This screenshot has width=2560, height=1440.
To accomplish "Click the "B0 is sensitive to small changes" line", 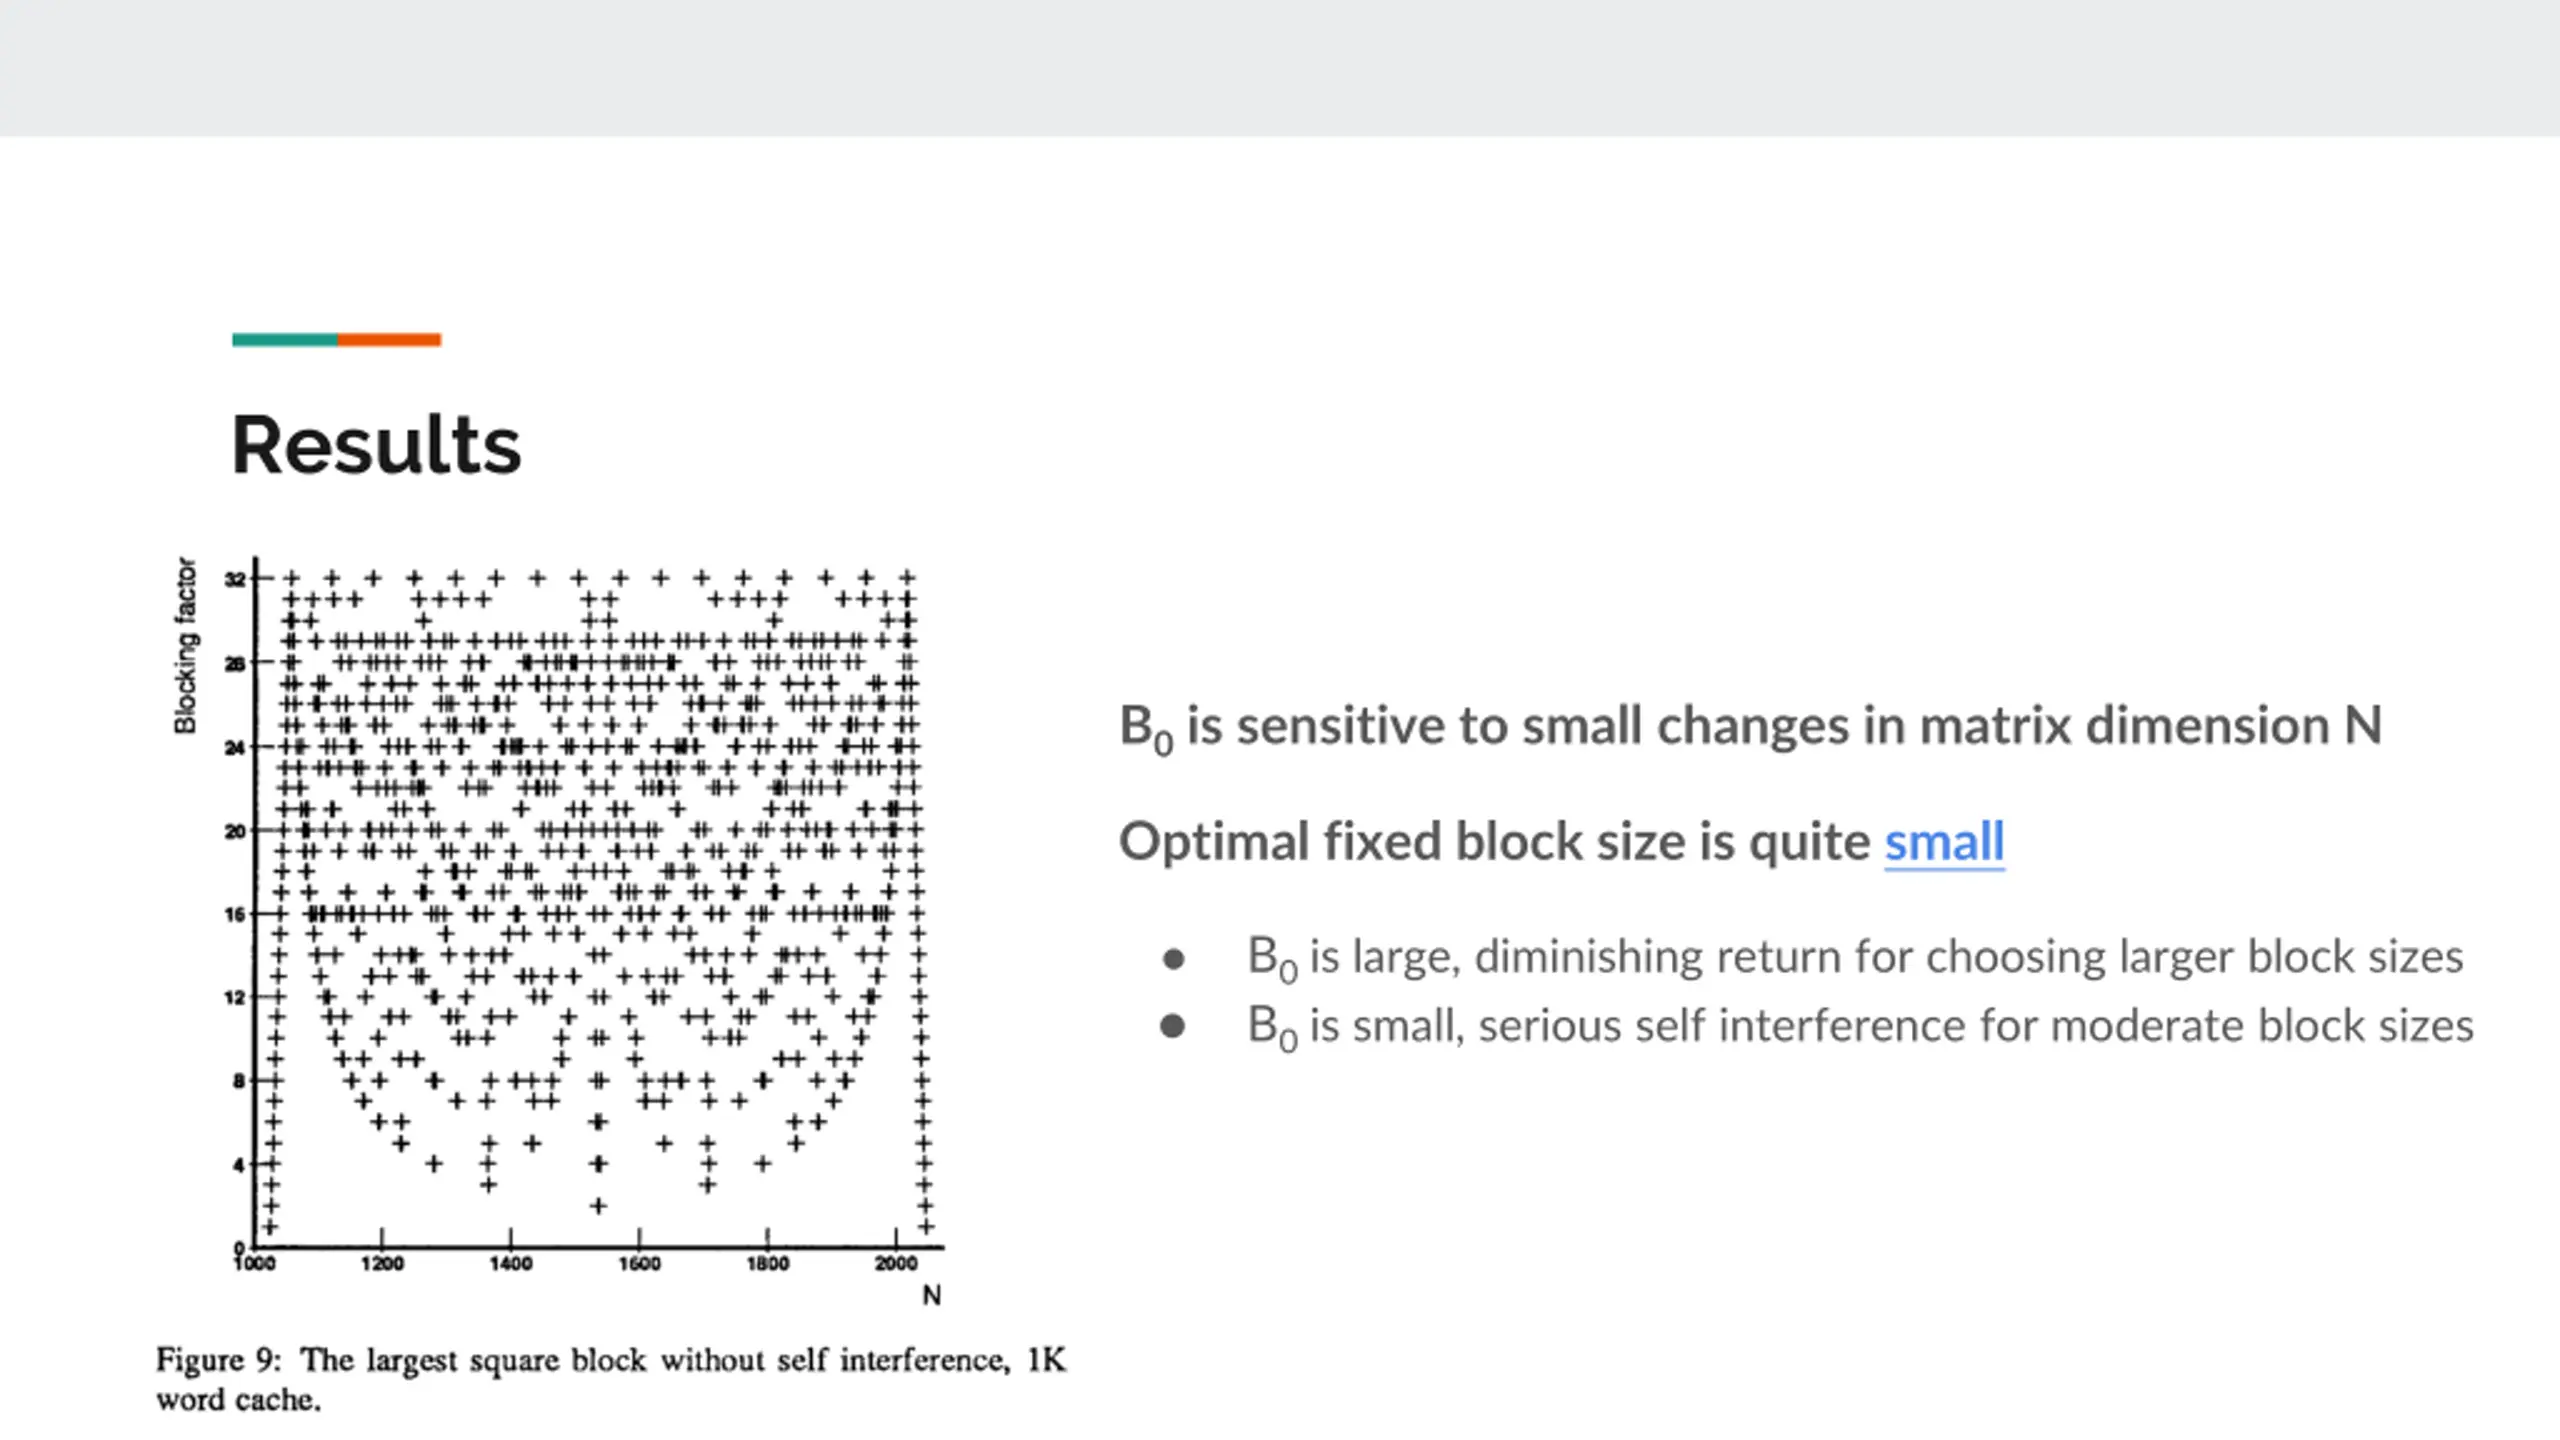I will click(x=1750, y=727).
